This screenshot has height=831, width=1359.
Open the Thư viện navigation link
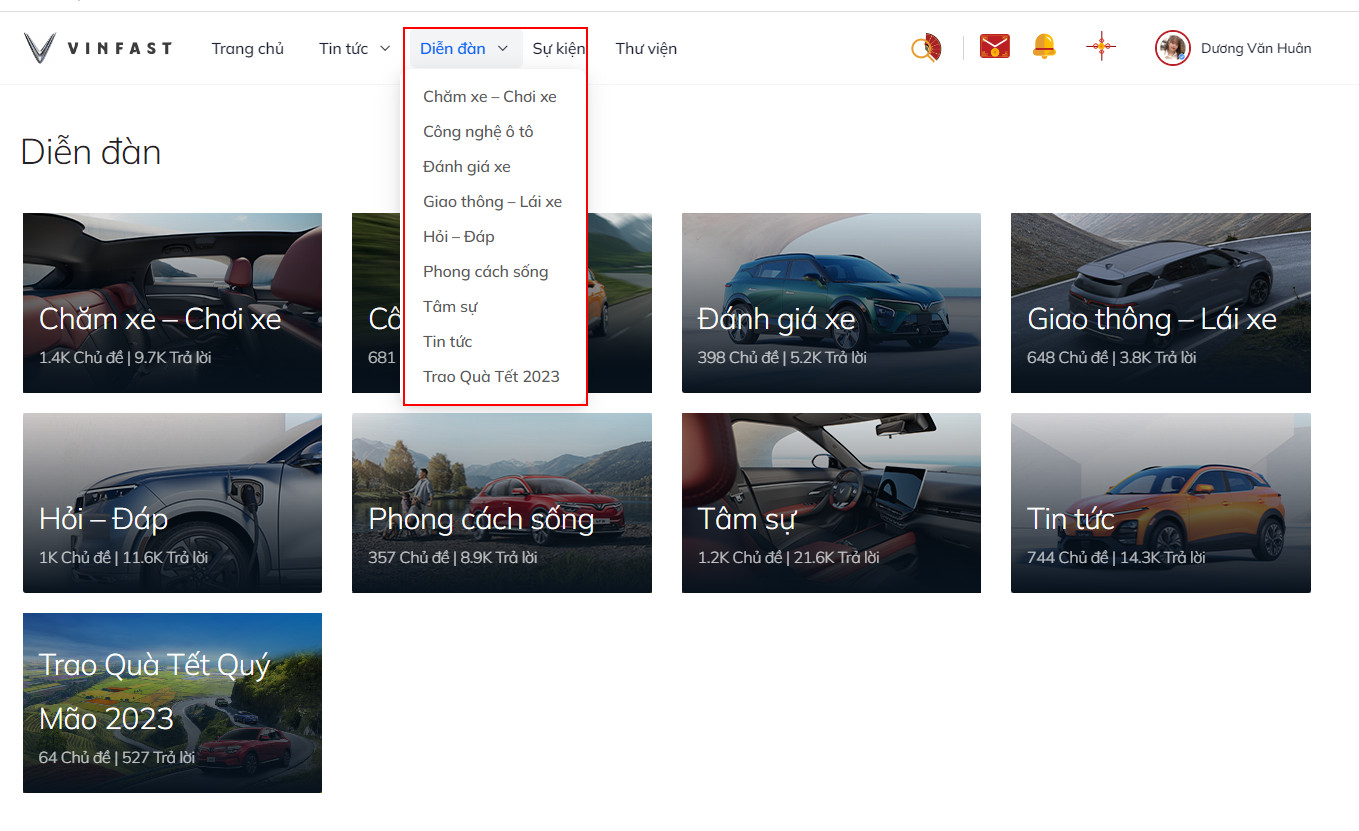point(646,48)
